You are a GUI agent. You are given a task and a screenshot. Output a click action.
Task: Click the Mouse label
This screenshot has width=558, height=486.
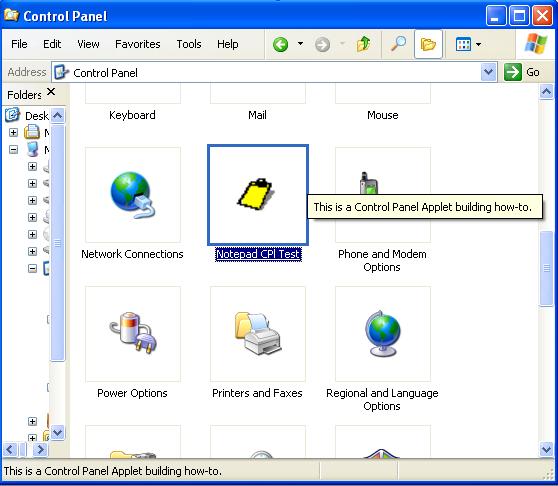point(383,115)
